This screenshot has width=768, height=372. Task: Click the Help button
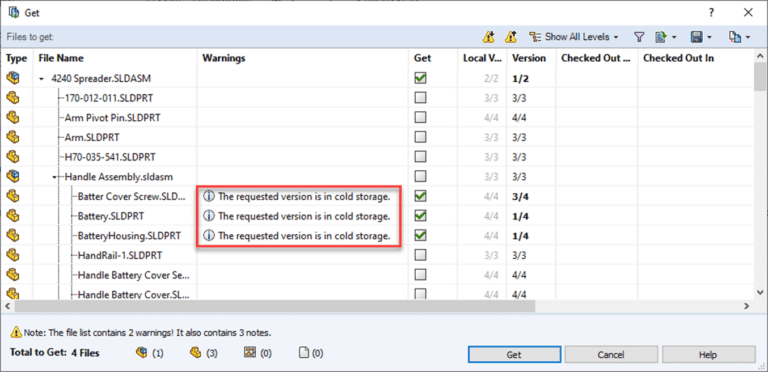[x=708, y=355]
